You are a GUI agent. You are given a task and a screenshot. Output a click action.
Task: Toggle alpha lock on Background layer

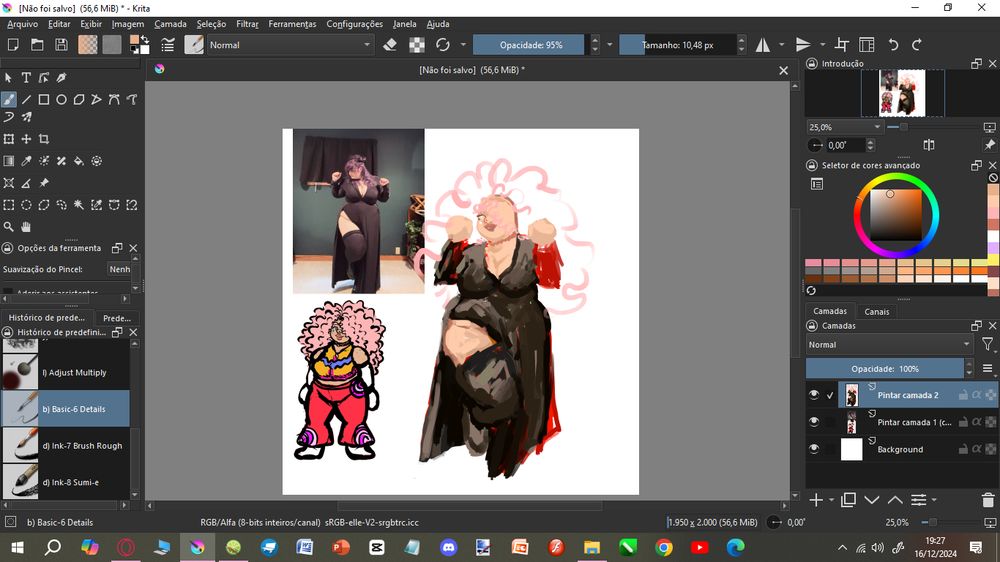(x=990, y=449)
